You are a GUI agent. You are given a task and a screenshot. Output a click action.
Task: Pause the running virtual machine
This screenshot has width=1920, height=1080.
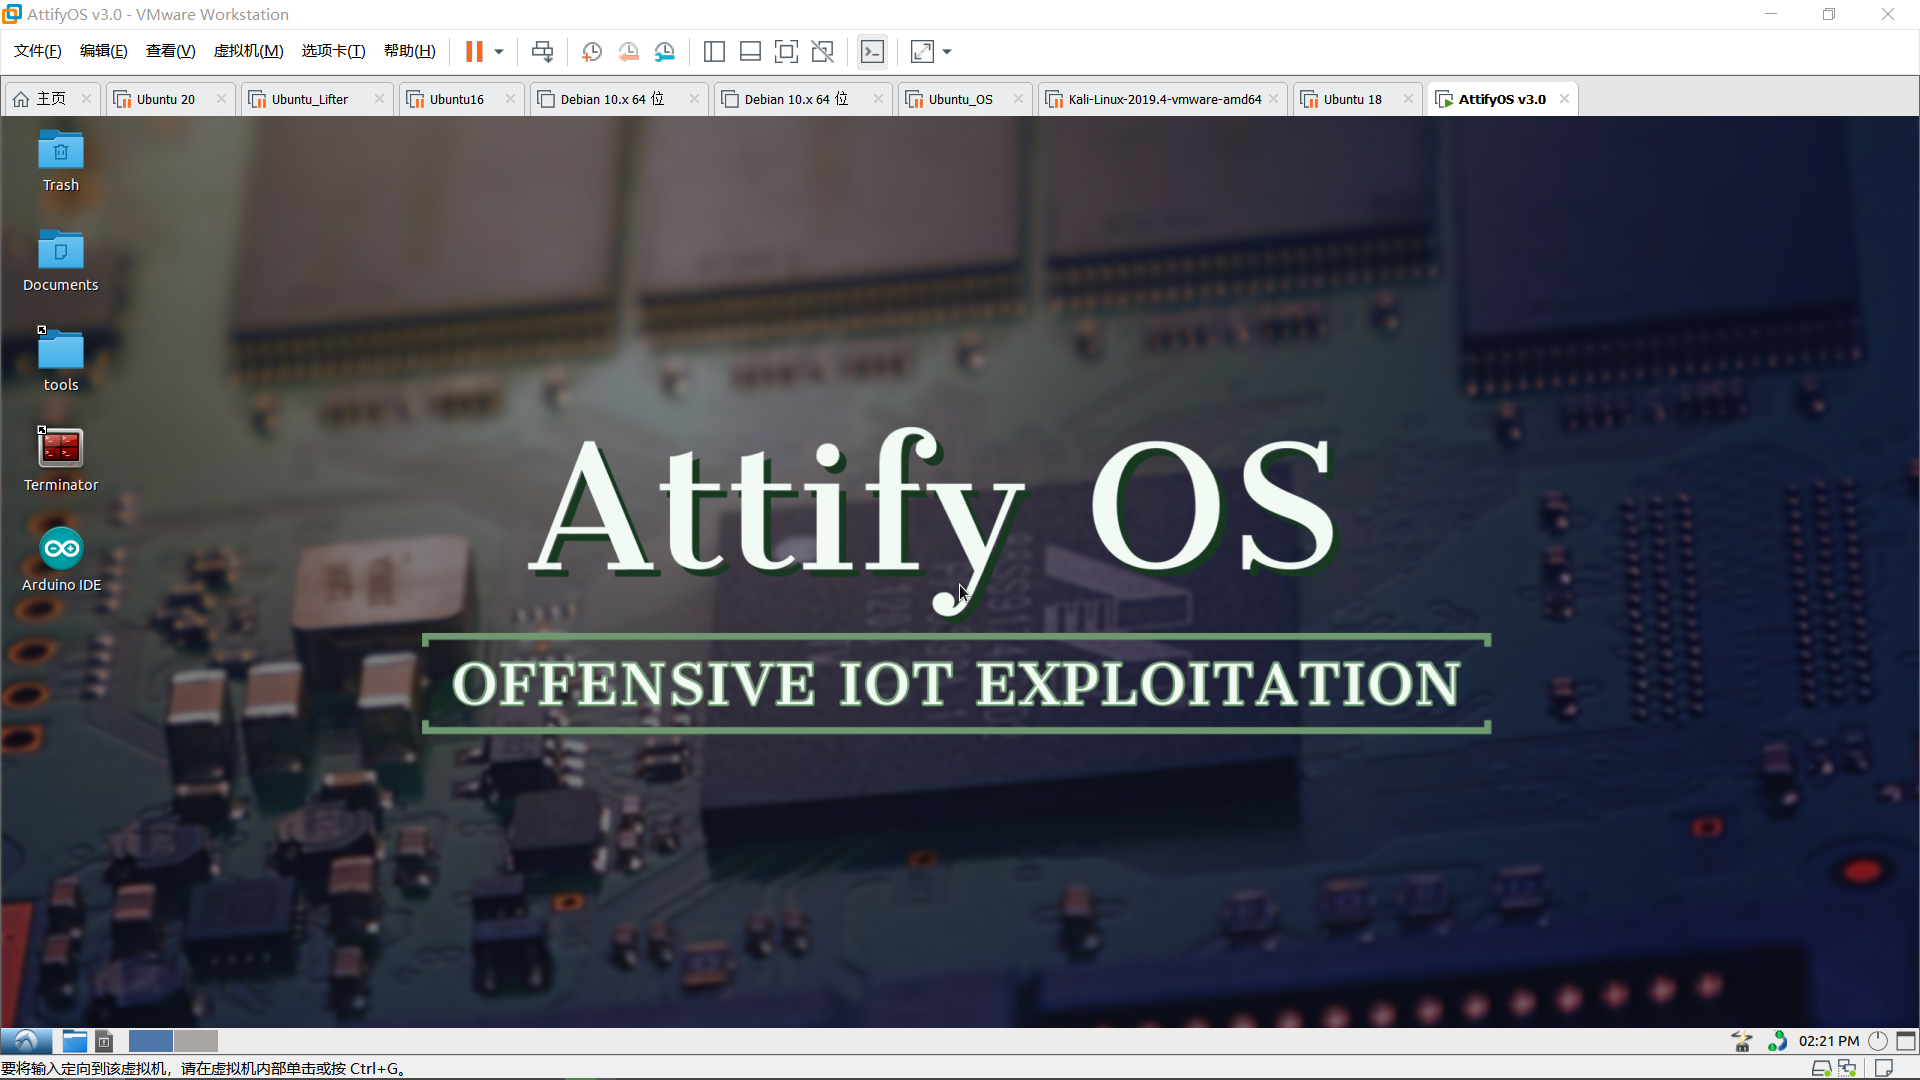point(474,52)
